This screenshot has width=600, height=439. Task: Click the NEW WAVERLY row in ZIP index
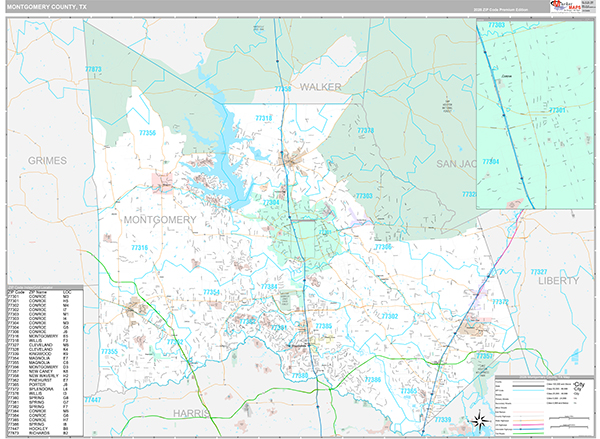point(39,375)
